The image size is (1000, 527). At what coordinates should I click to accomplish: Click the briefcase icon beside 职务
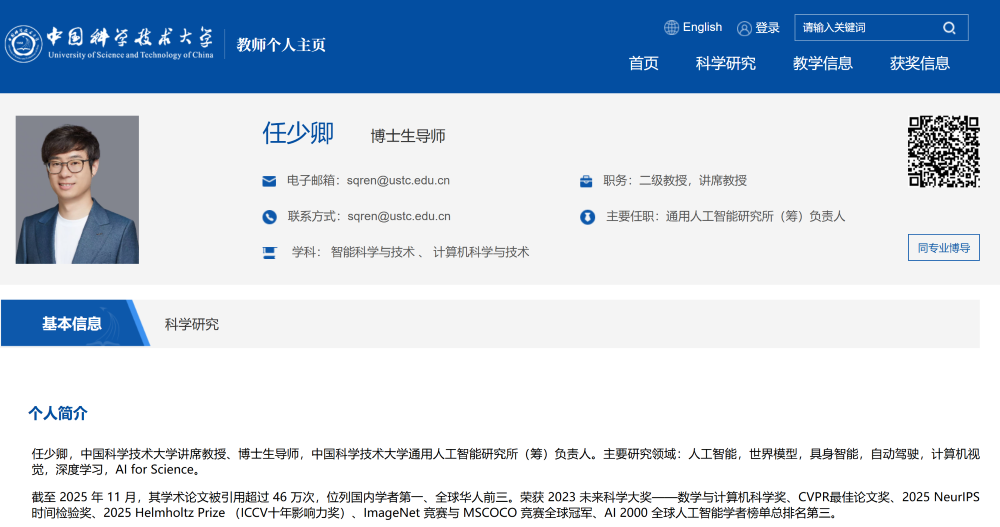586,181
